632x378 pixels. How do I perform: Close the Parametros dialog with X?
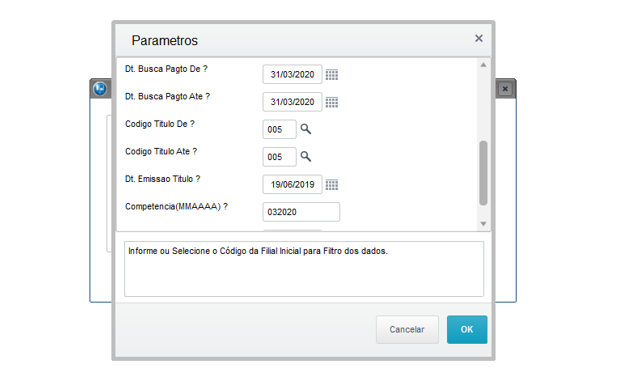click(478, 38)
